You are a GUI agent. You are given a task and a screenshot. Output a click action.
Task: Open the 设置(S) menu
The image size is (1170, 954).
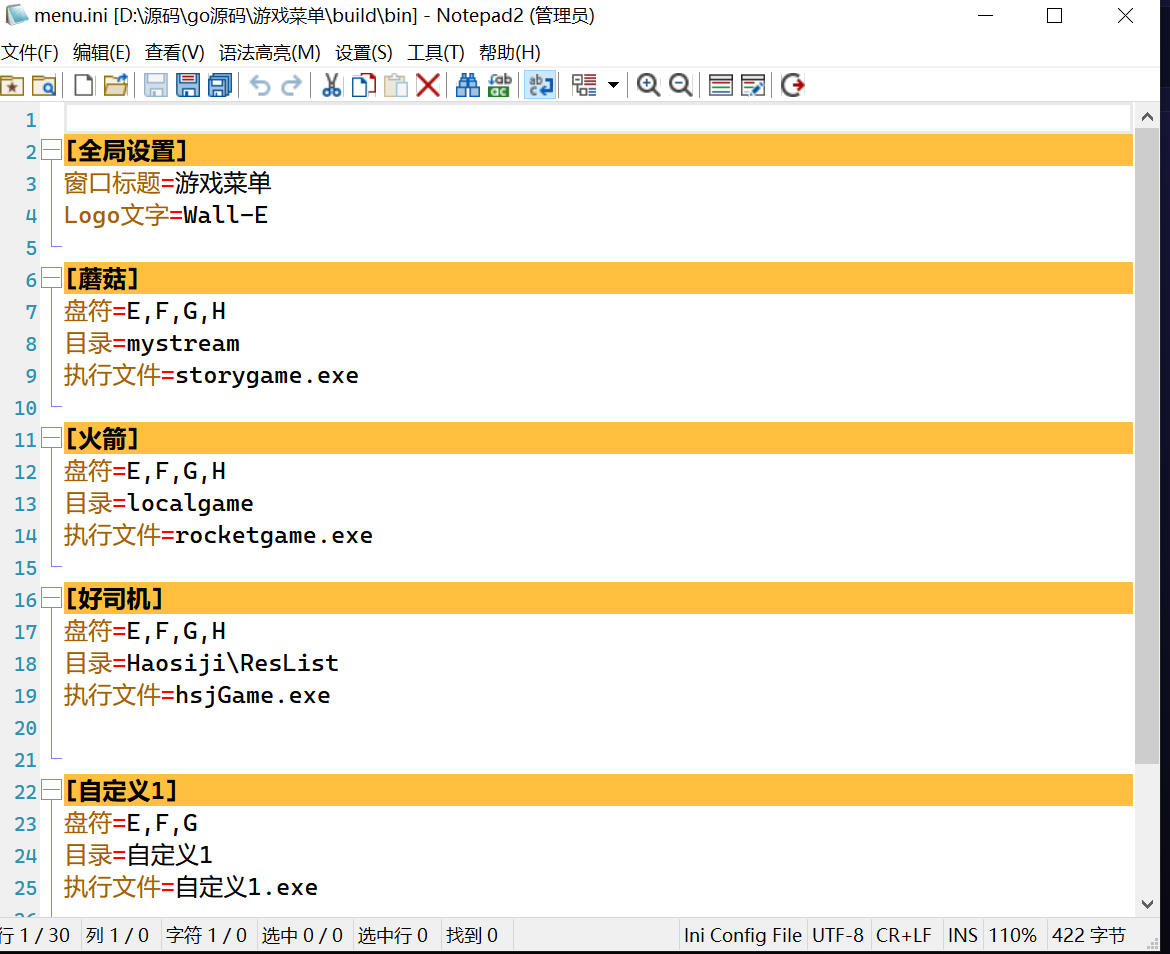(x=363, y=52)
